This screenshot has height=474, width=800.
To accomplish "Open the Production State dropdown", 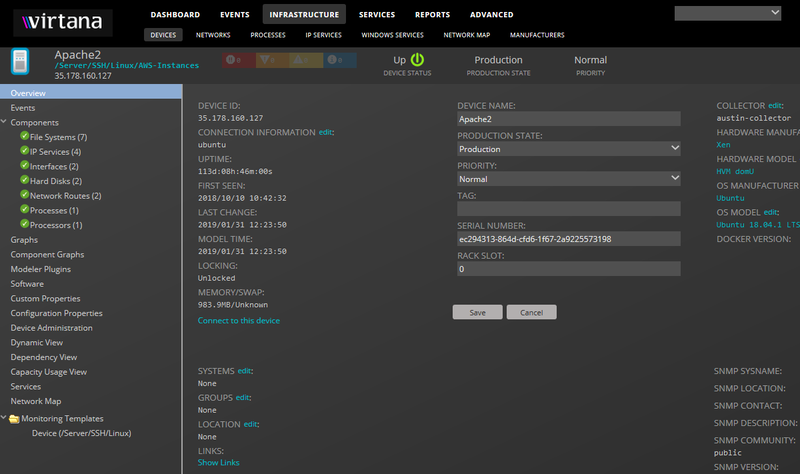I will (x=568, y=149).
